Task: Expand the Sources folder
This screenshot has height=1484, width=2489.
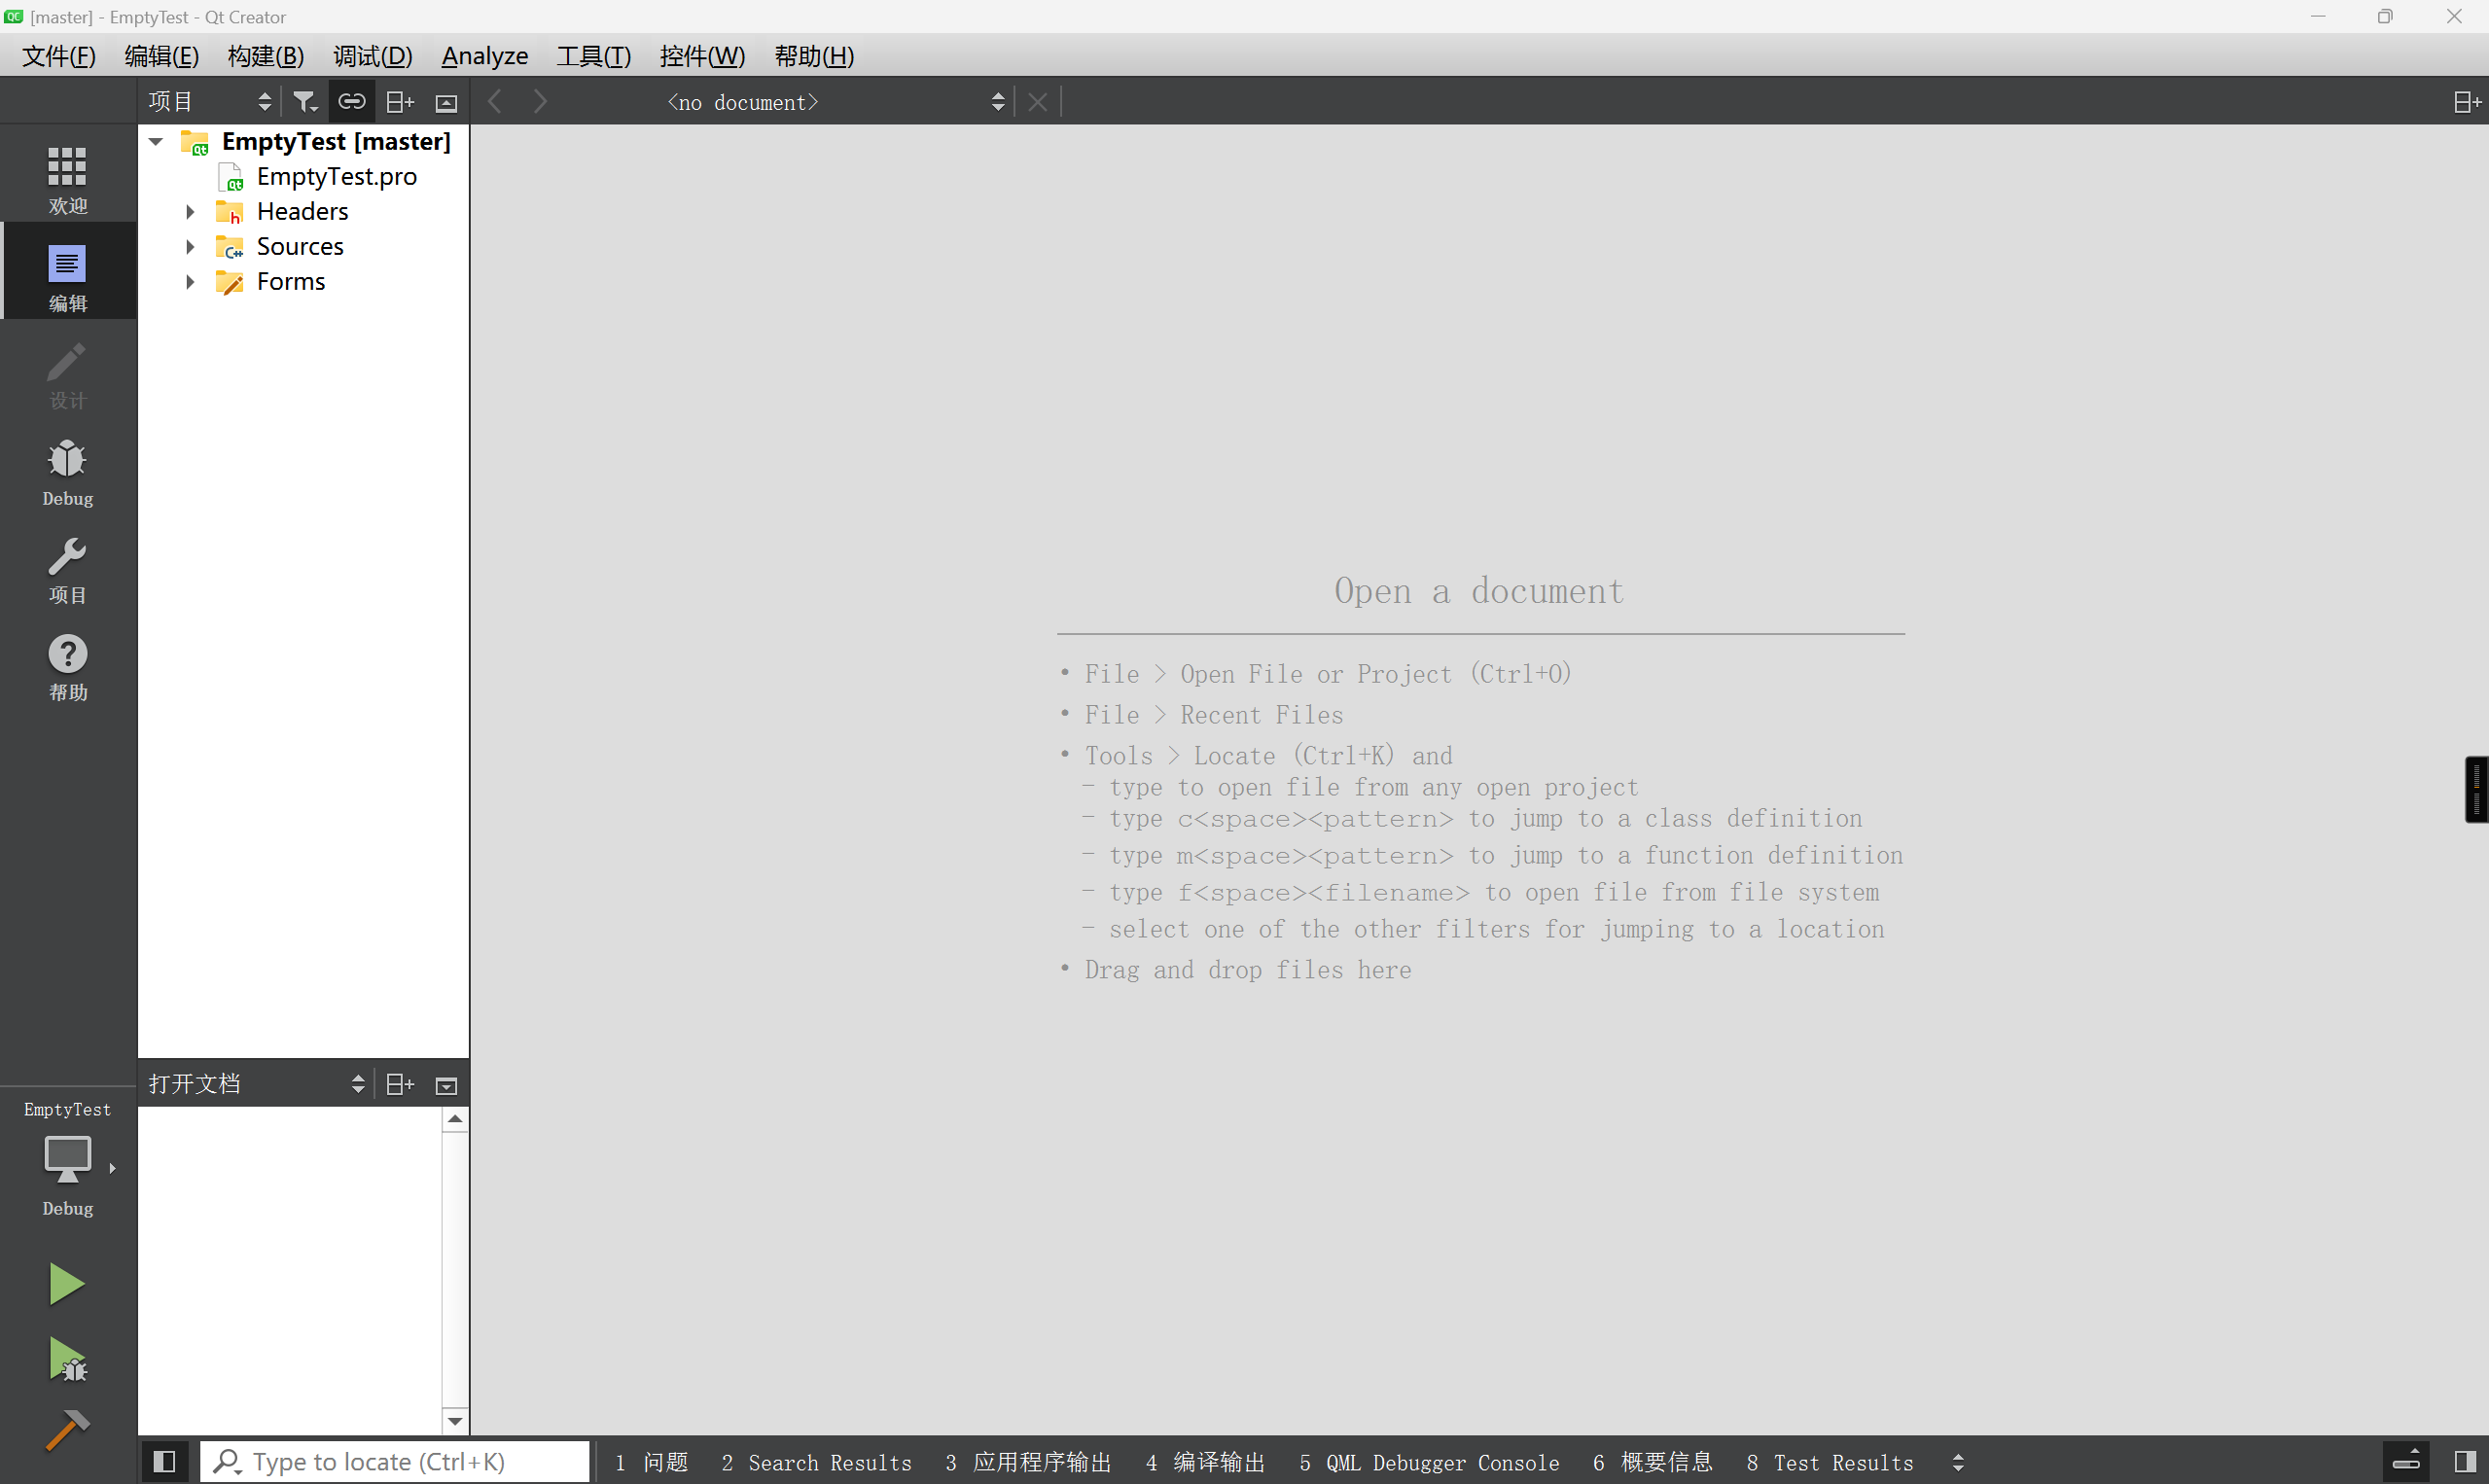Action: (190, 247)
